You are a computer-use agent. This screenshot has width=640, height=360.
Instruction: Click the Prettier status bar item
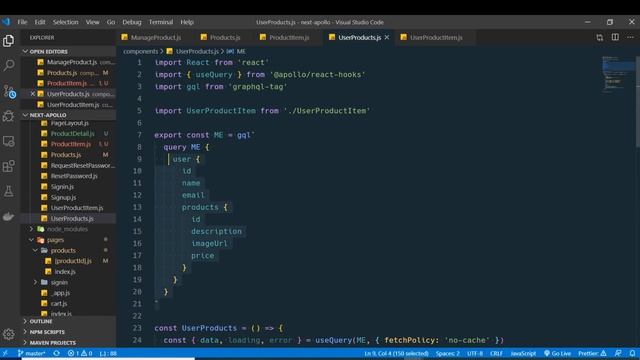592,353
